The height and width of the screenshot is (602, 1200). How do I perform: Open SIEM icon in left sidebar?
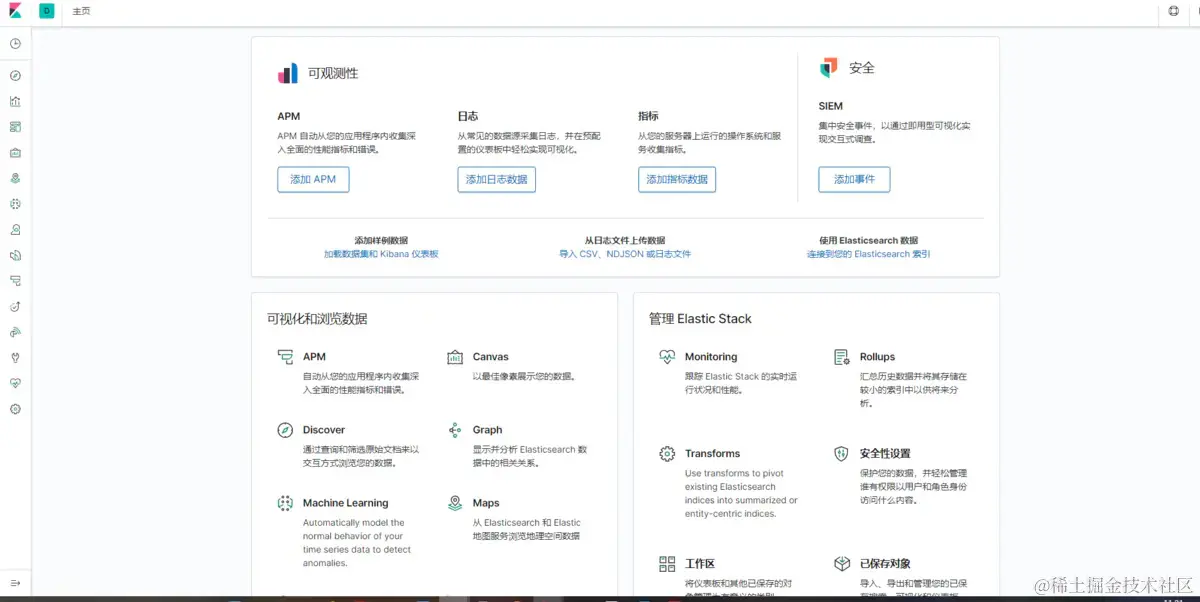[15, 332]
